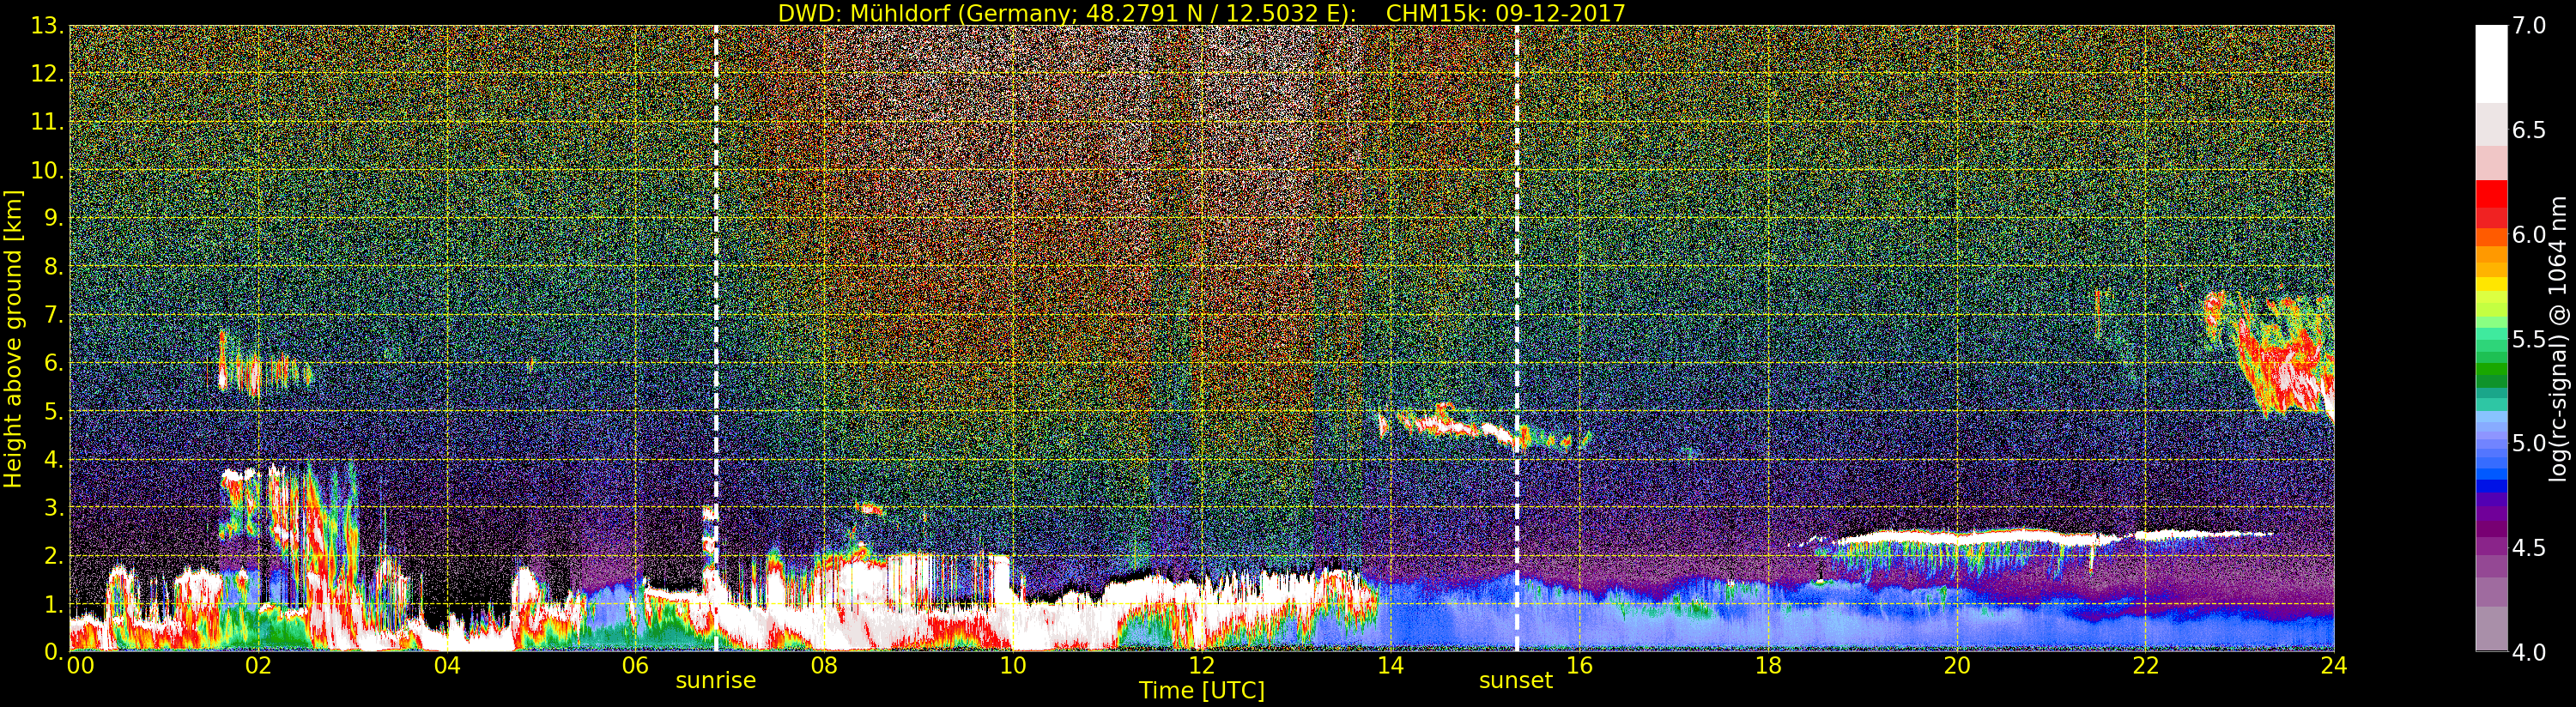Click the "06" tick on the time axis

636,666
